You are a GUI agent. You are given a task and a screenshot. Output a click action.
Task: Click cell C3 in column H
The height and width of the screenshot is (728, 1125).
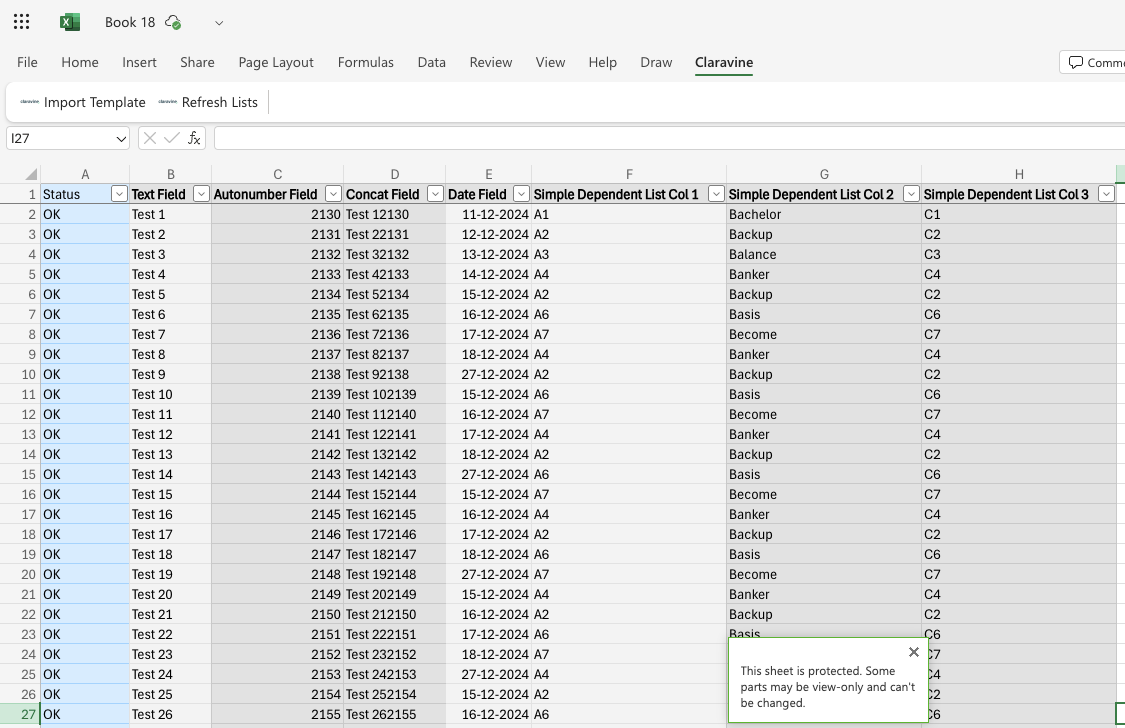pos(1019,255)
